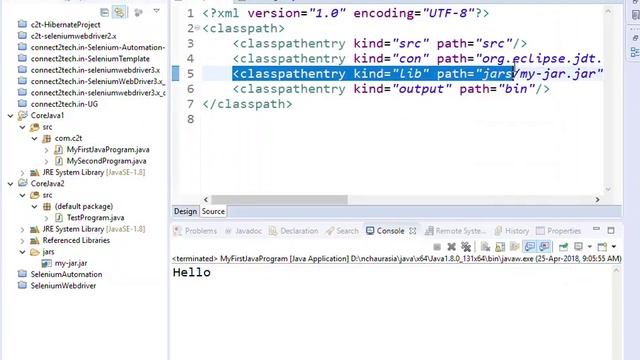Collapse the com.c2t package
Screen dimensions: 640x360
pyautogui.click(x=35, y=139)
